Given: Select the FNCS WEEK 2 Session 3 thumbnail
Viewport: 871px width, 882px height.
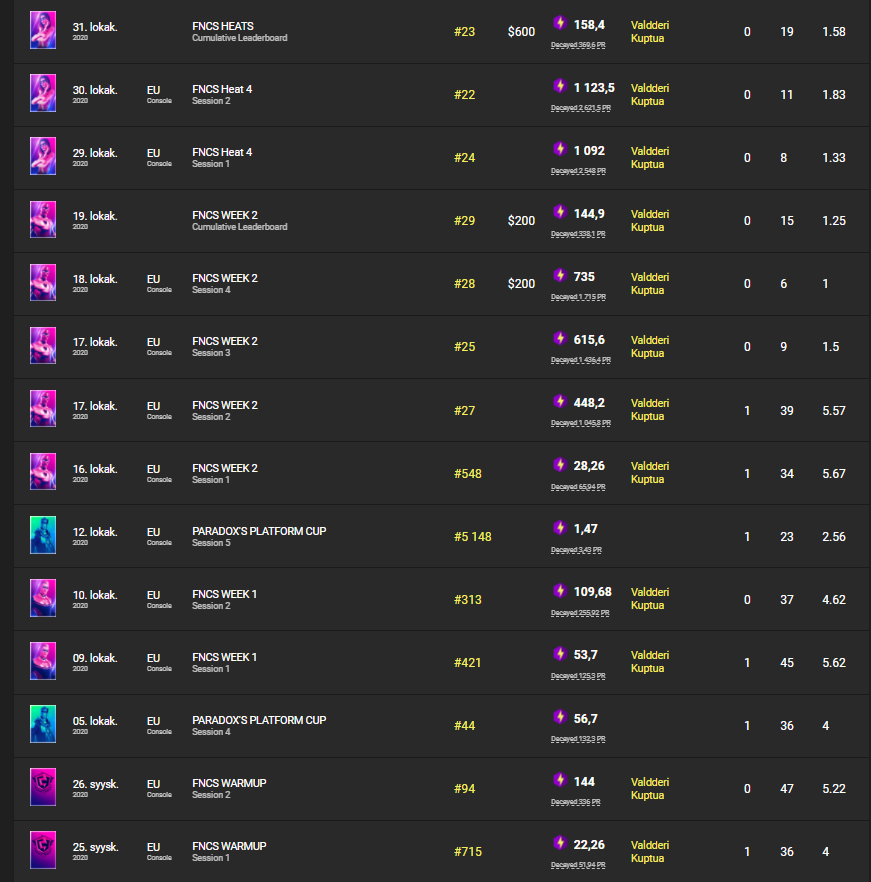Looking at the screenshot, I should pyautogui.click(x=43, y=345).
